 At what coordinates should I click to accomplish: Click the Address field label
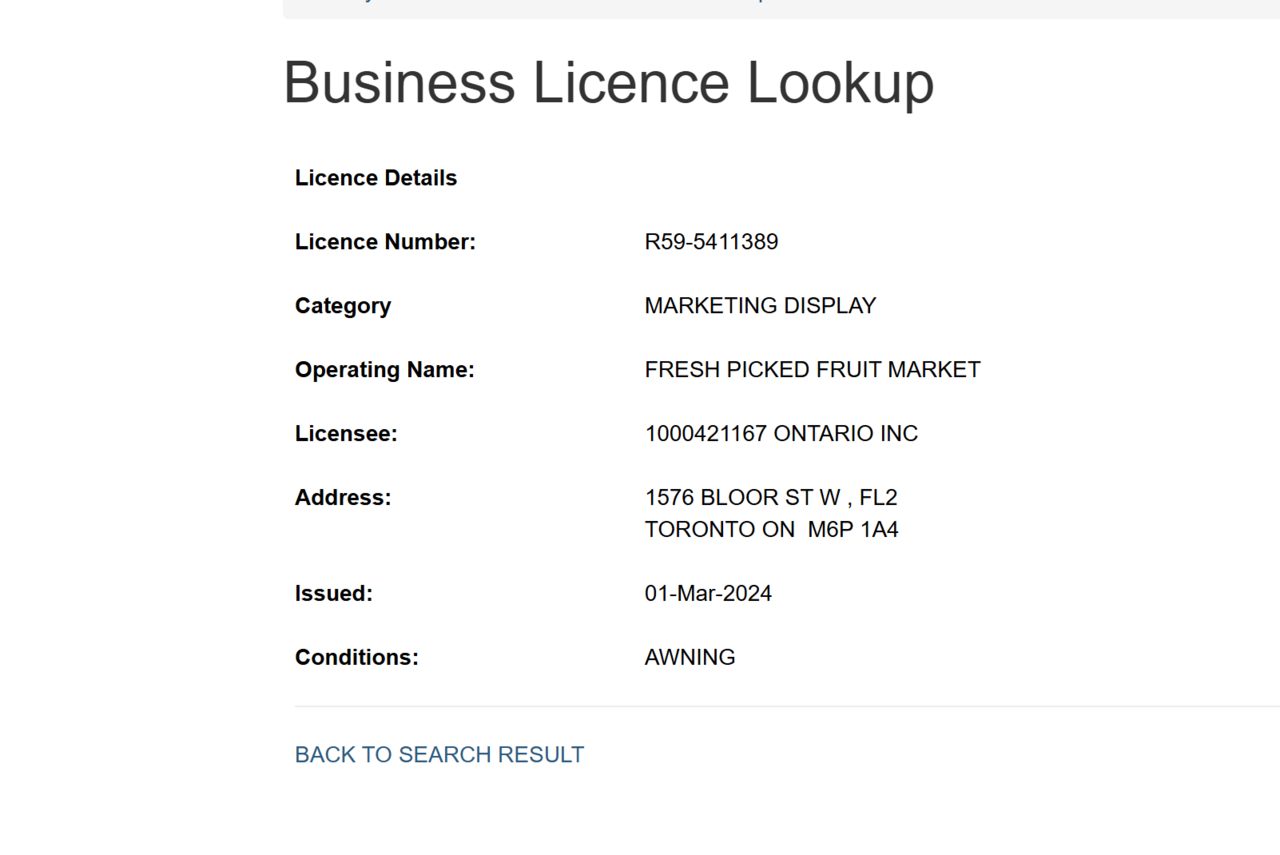pos(343,498)
